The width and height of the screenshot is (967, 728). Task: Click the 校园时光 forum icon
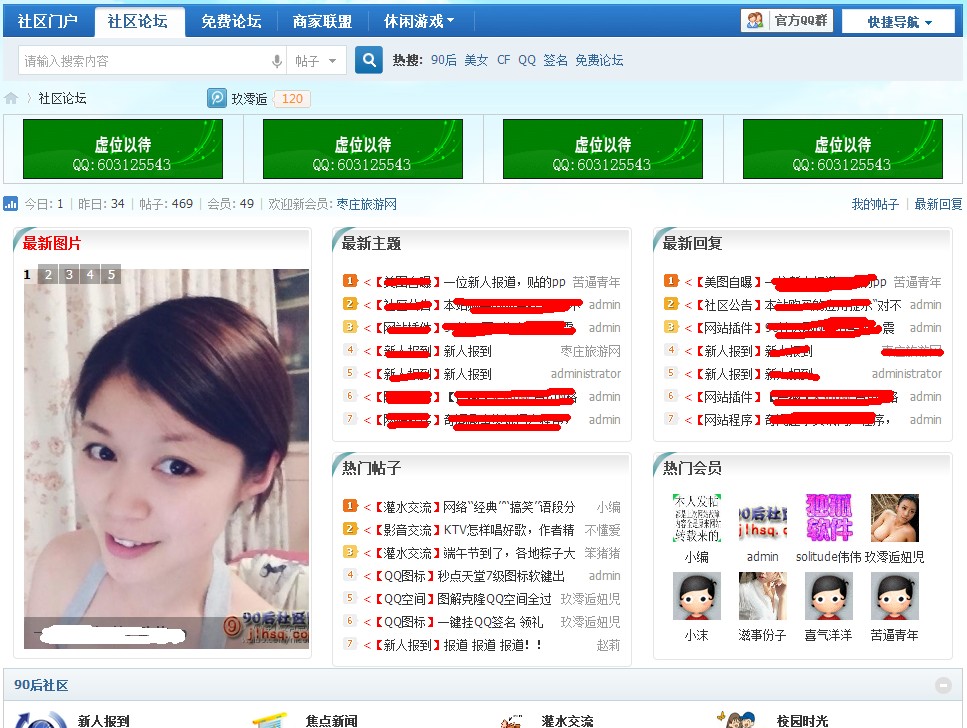tap(736, 719)
